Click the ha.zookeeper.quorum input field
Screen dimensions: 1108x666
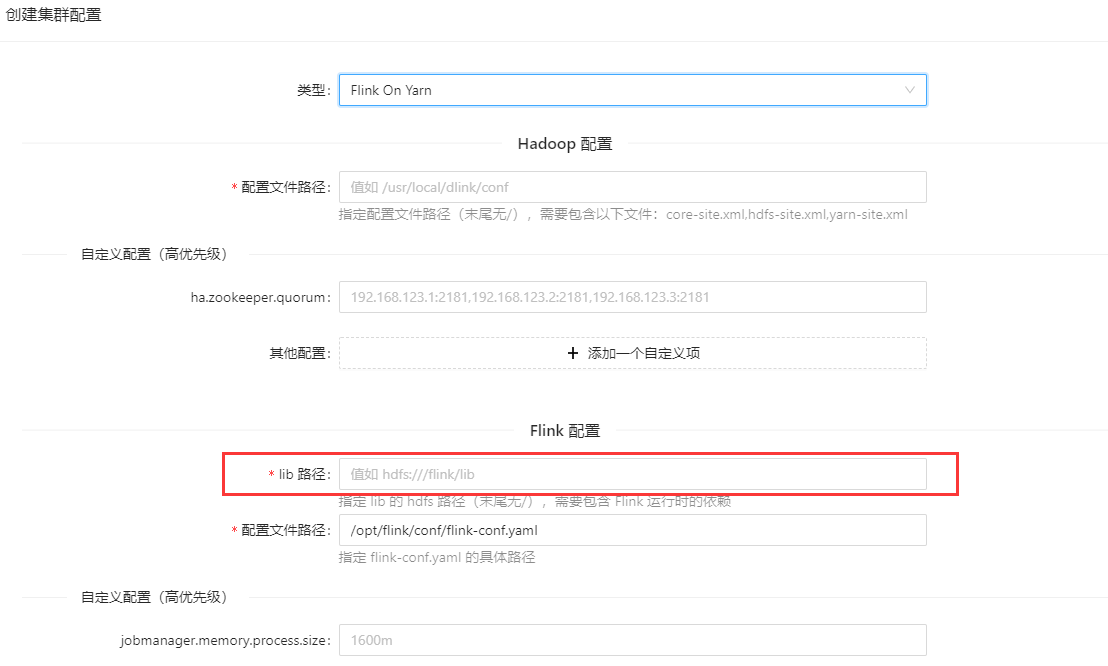pos(632,296)
